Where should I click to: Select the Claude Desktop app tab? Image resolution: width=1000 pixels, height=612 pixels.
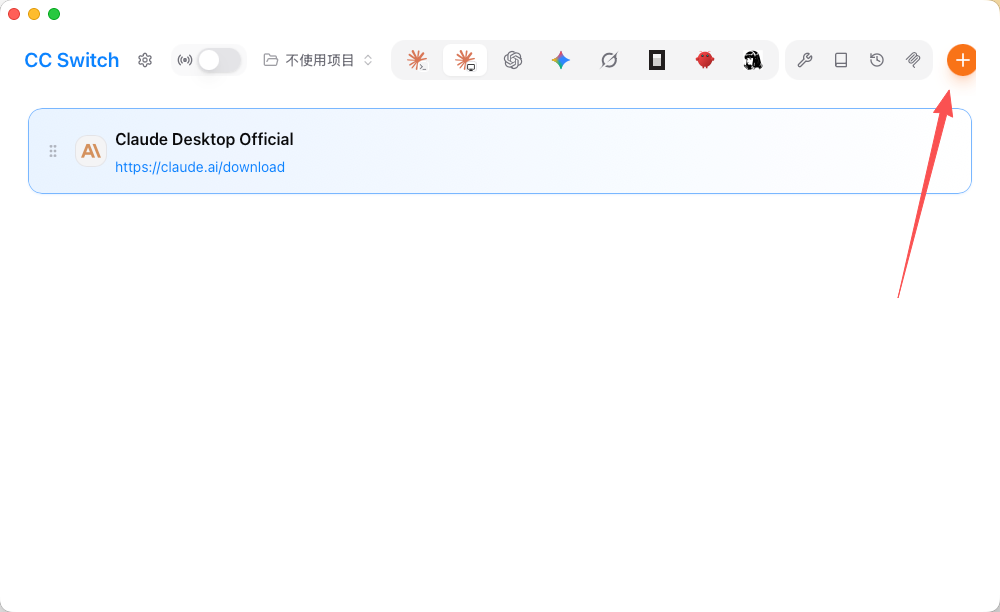tap(465, 60)
